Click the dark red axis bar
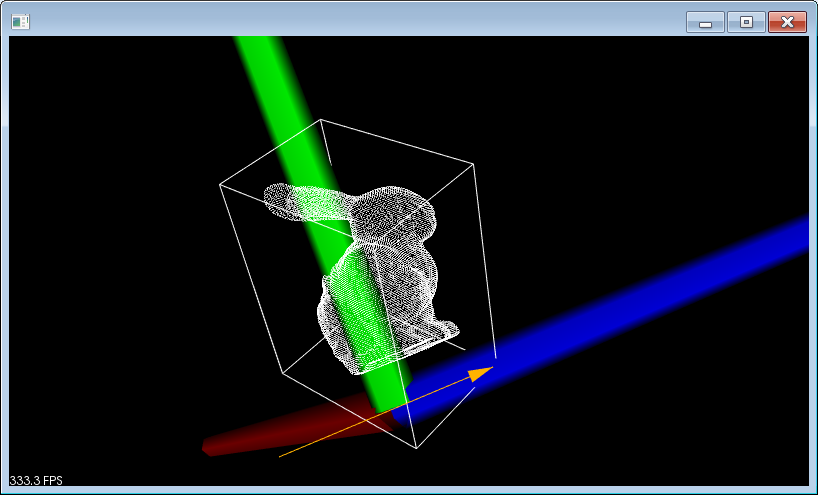818x495 pixels. point(297,425)
